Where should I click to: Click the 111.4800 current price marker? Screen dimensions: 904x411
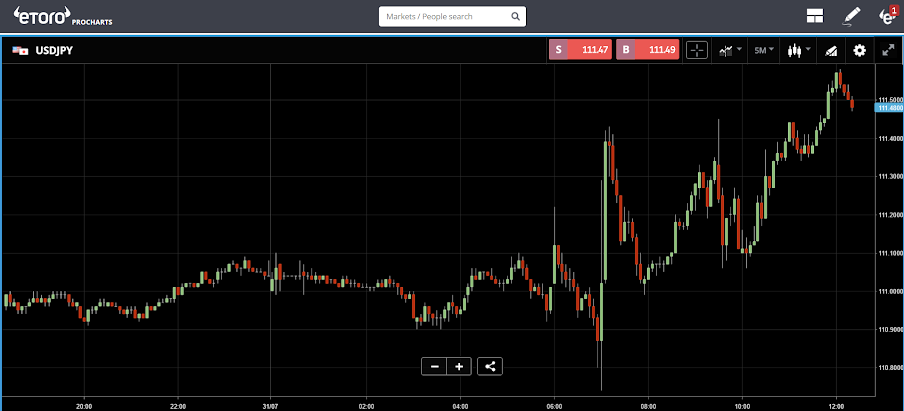click(x=888, y=107)
